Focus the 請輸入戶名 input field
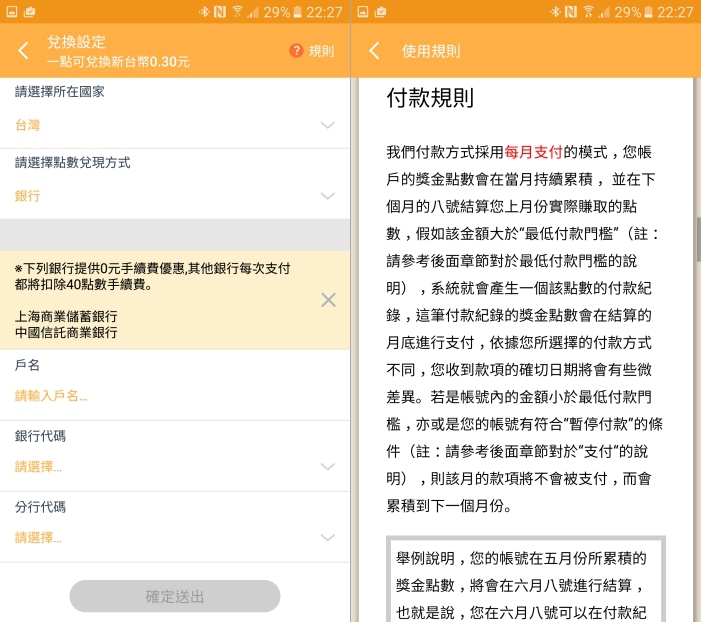The width and height of the screenshot is (701, 622). [x=175, y=396]
